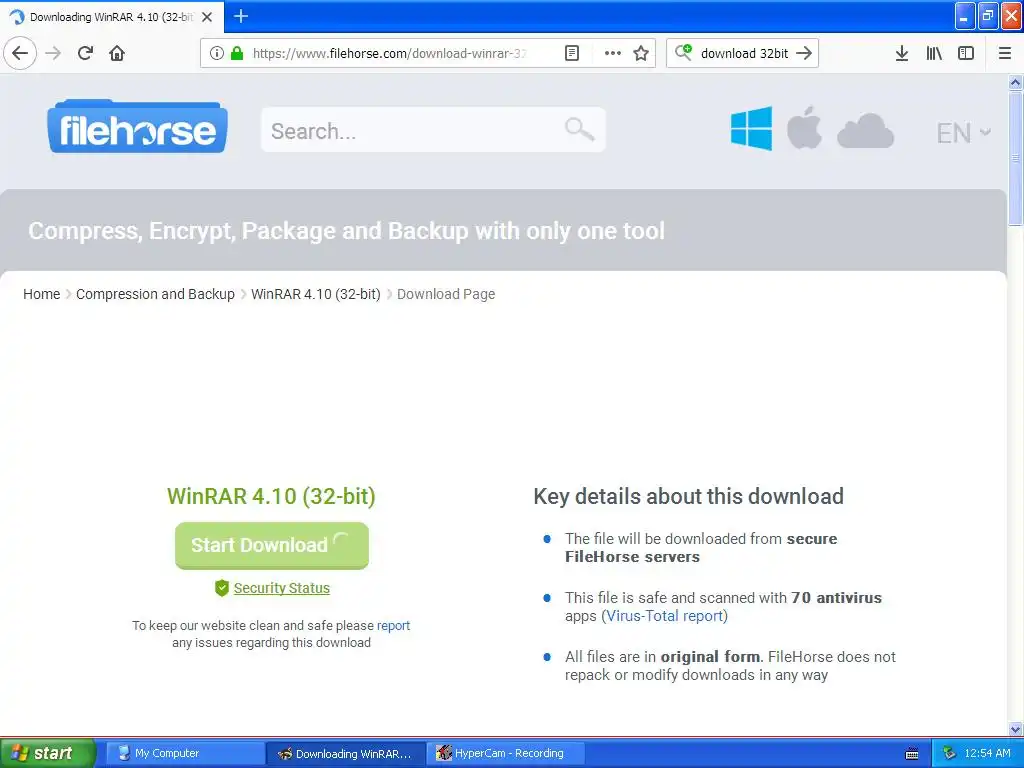
Task: Switch to My Computer taskbar window
Action: coord(184,753)
